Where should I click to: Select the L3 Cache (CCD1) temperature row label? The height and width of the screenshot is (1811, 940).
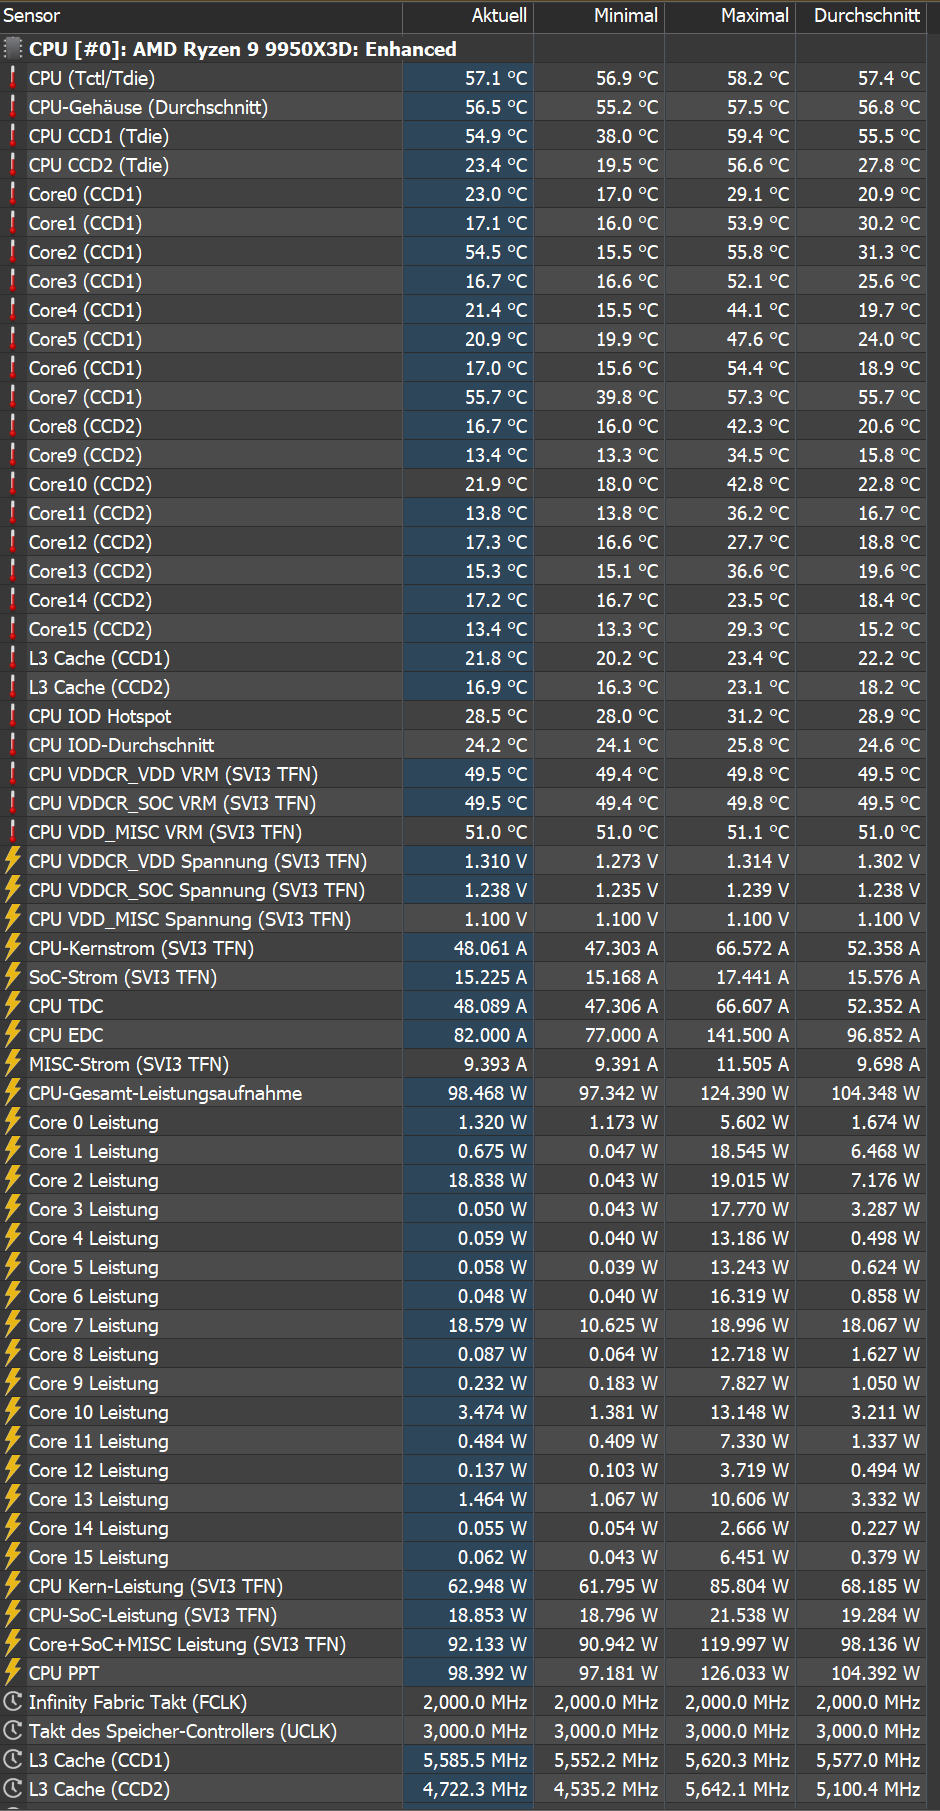99,658
